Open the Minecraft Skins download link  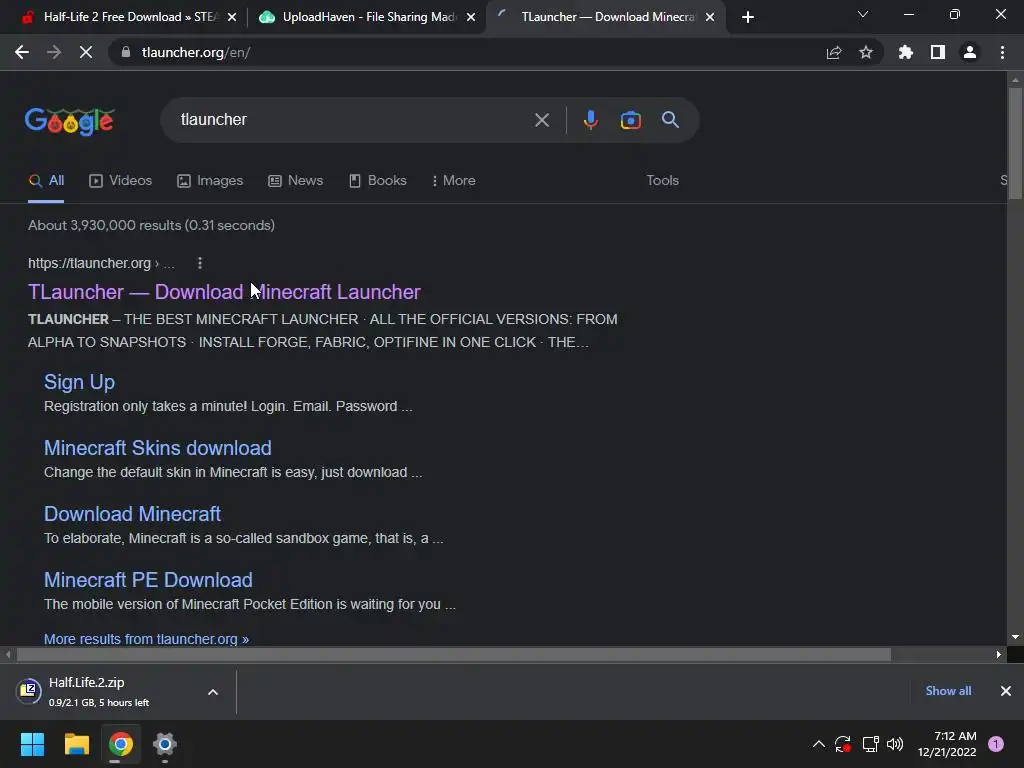(x=157, y=448)
